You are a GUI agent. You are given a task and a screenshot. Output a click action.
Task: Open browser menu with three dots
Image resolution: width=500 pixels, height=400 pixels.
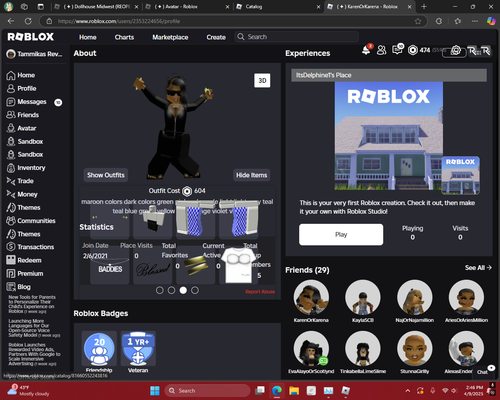pyautogui.click(x=475, y=21)
